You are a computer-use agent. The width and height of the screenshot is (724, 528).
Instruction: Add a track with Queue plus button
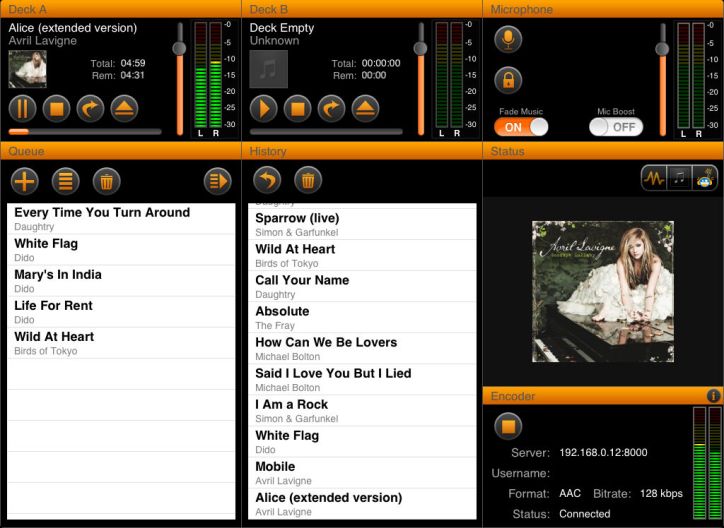pos(25,181)
